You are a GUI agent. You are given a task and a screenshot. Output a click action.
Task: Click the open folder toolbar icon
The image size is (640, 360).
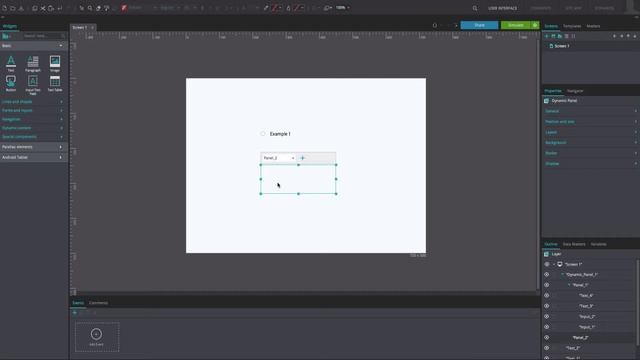(13, 8)
